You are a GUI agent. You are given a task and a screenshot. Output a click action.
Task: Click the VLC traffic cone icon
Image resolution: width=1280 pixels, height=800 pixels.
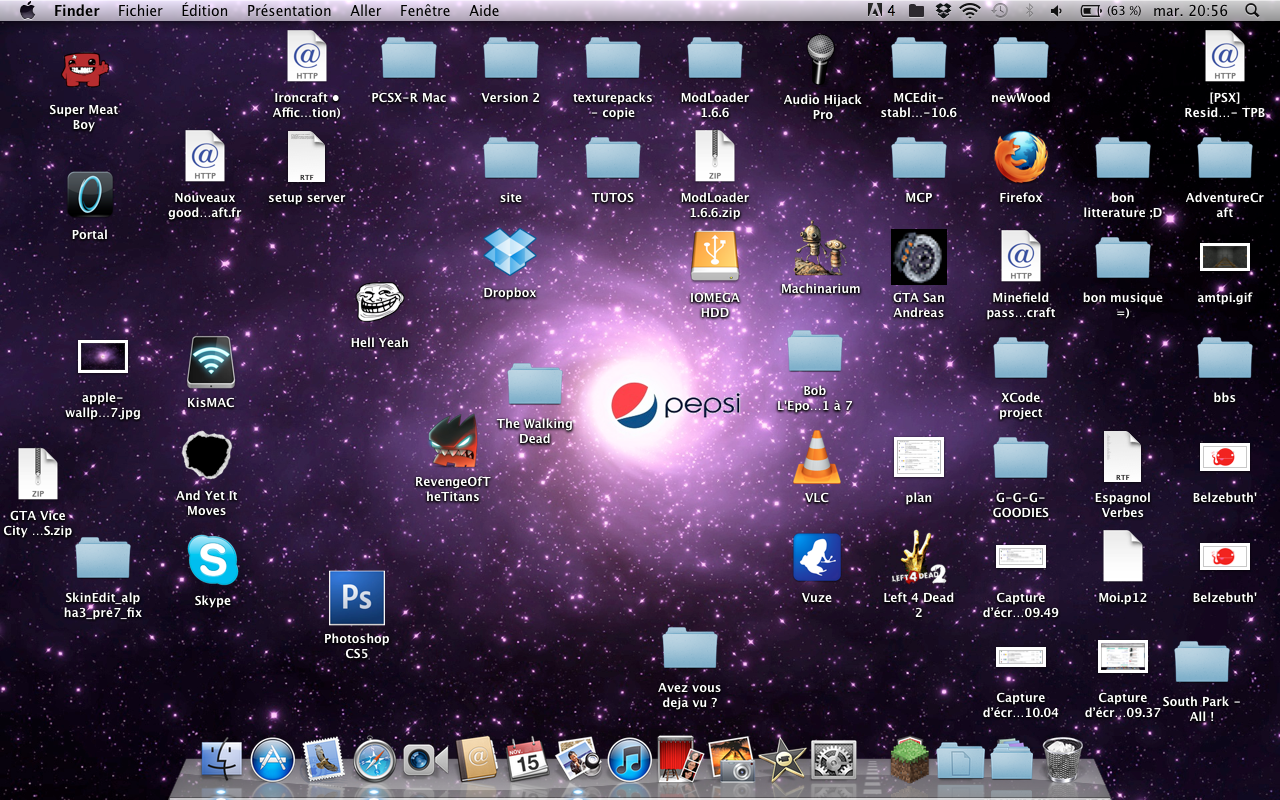coord(817,458)
